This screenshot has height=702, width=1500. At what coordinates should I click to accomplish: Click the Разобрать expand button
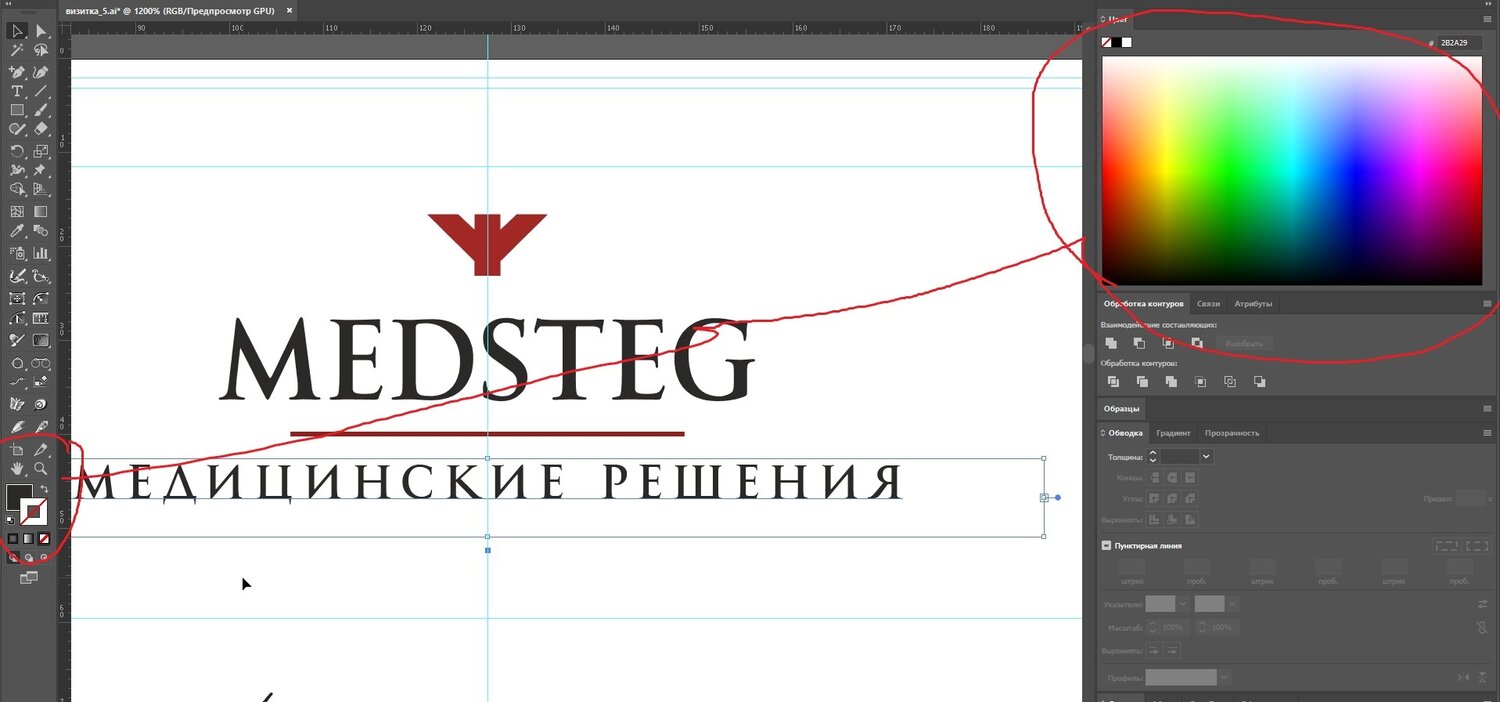click(1244, 343)
